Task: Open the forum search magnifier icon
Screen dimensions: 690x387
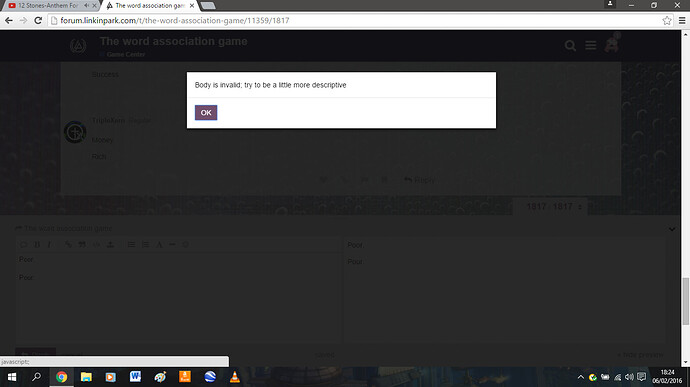Action: (570, 45)
